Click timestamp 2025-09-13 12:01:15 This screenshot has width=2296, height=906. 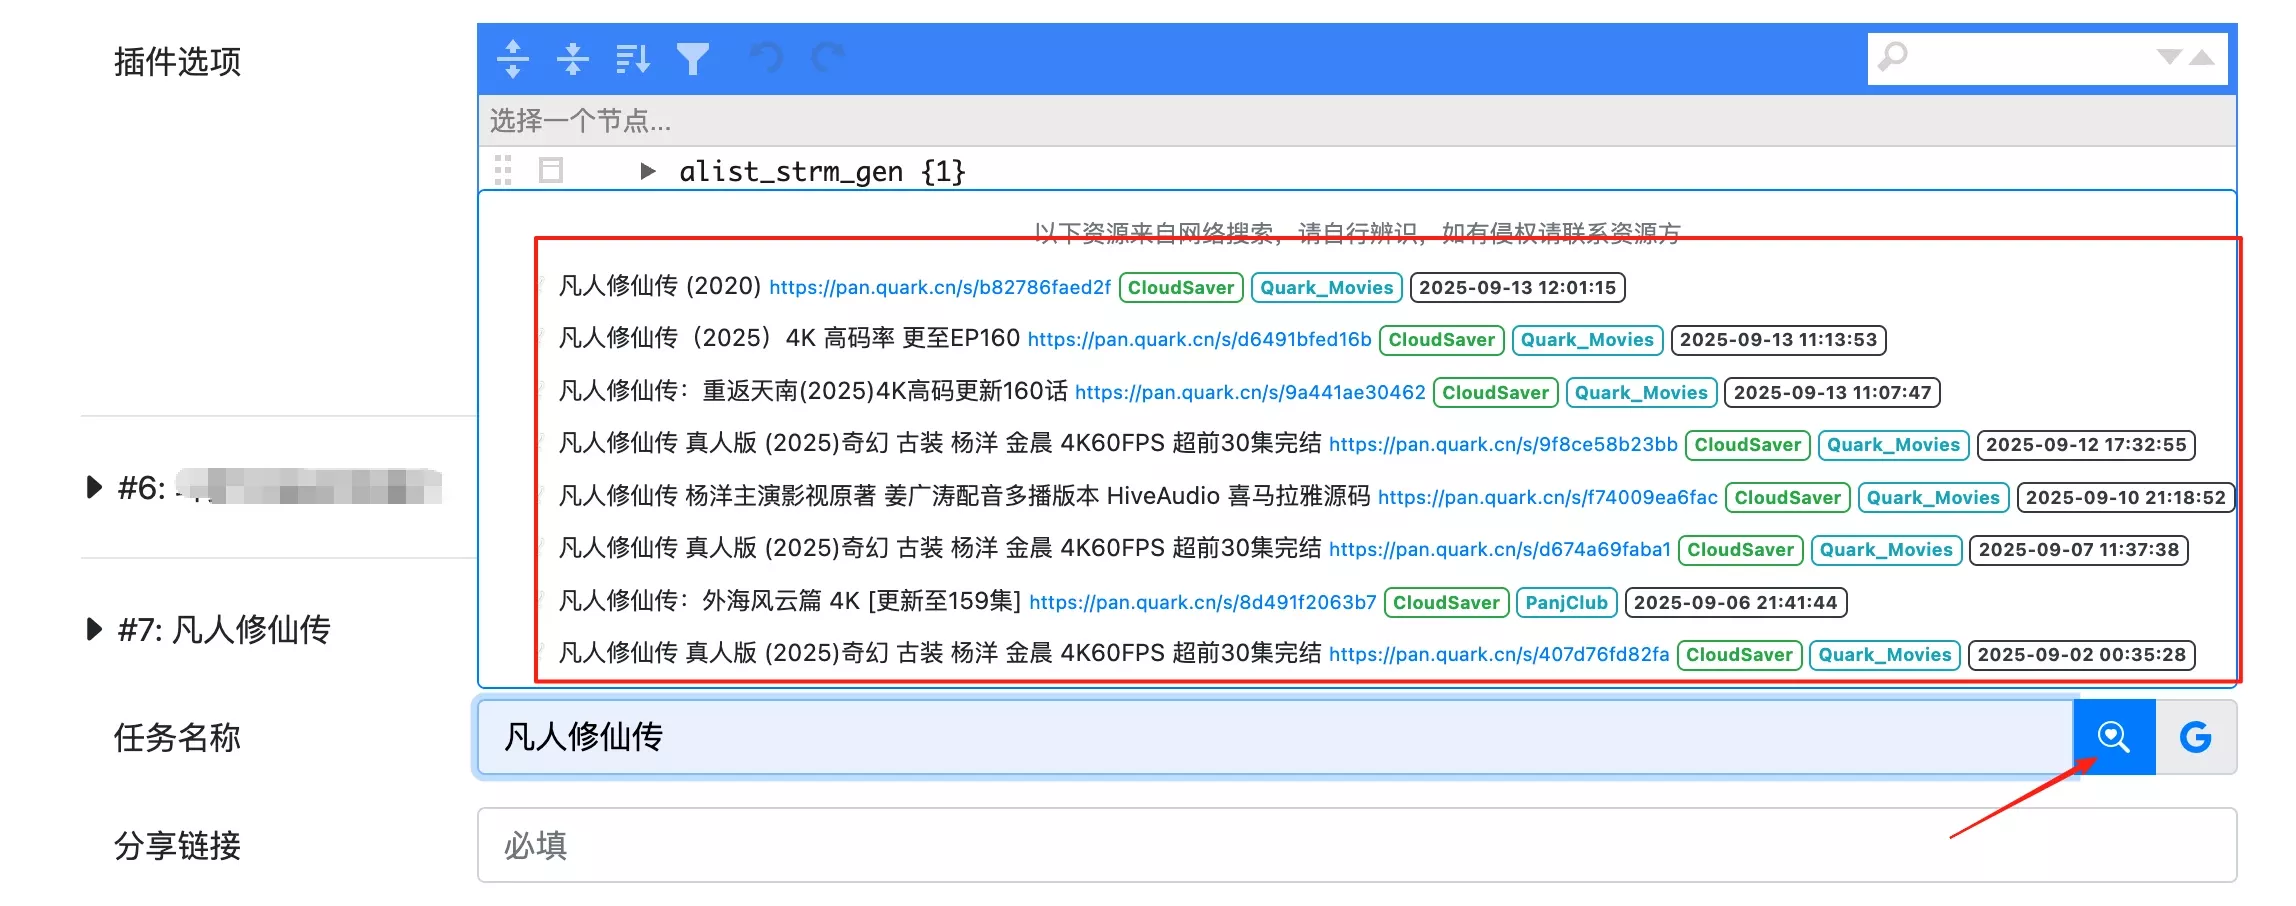[x=1518, y=287]
